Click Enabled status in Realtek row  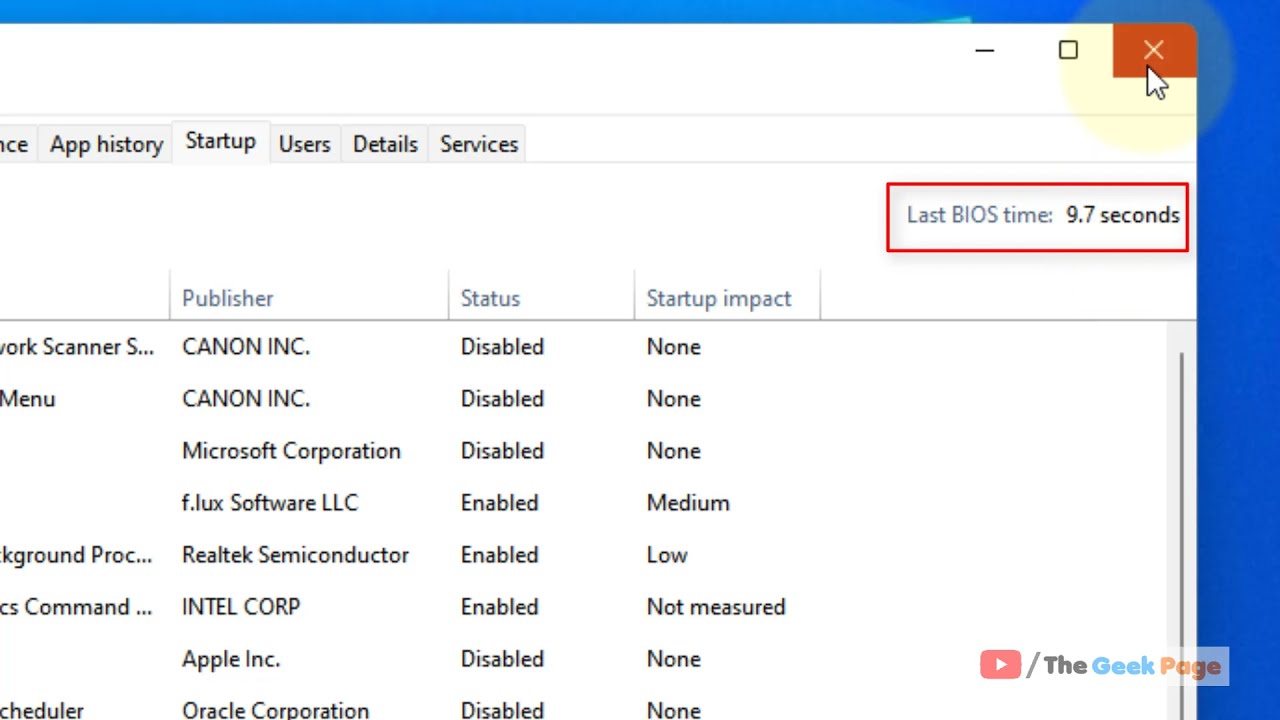(x=499, y=555)
